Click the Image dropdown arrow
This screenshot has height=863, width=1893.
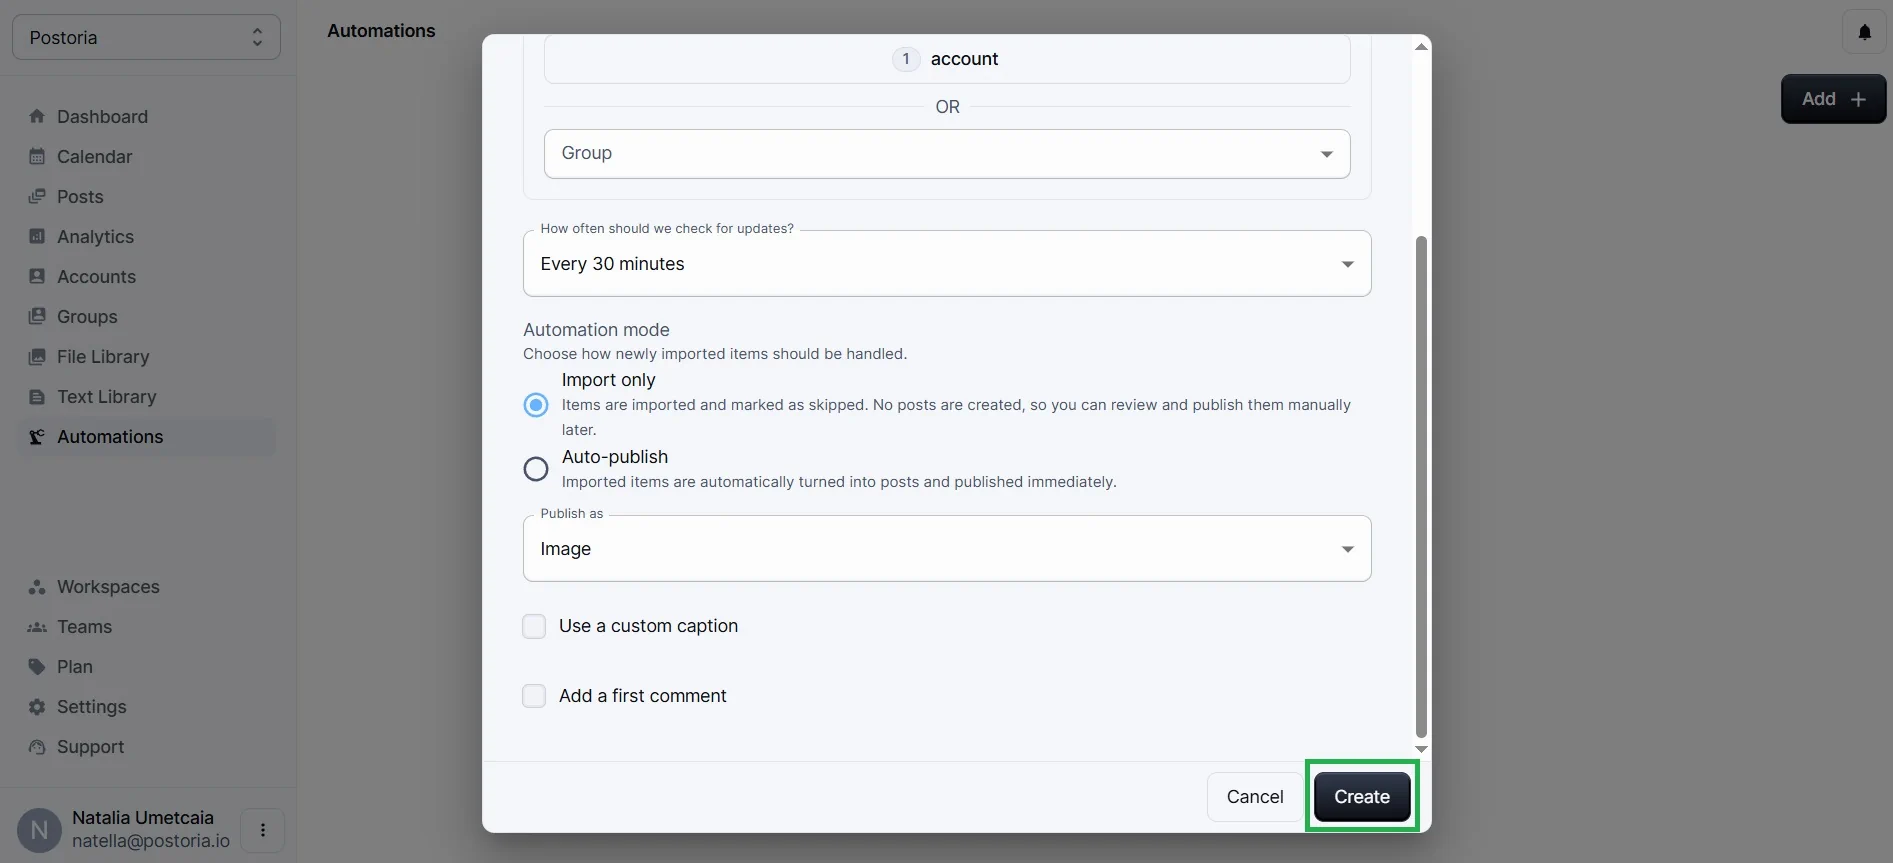click(1347, 549)
